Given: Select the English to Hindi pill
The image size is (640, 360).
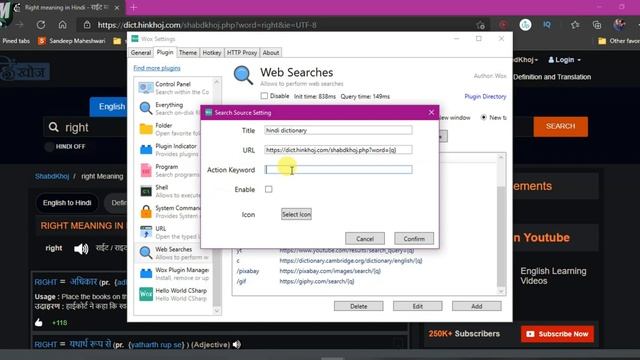Looking at the screenshot, I should (67, 203).
